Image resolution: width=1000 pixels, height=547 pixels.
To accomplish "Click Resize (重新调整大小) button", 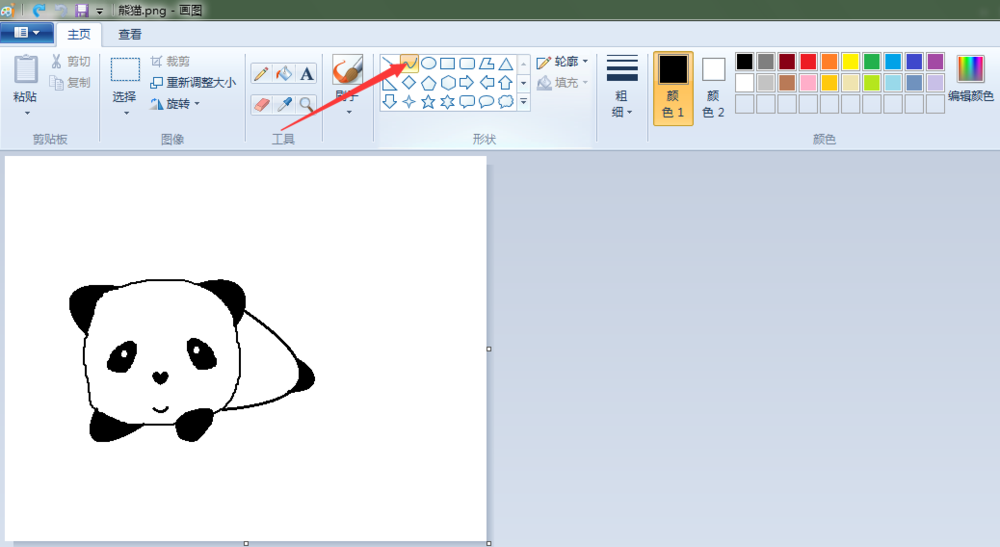I will pyautogui.click(x=193, y=82).
